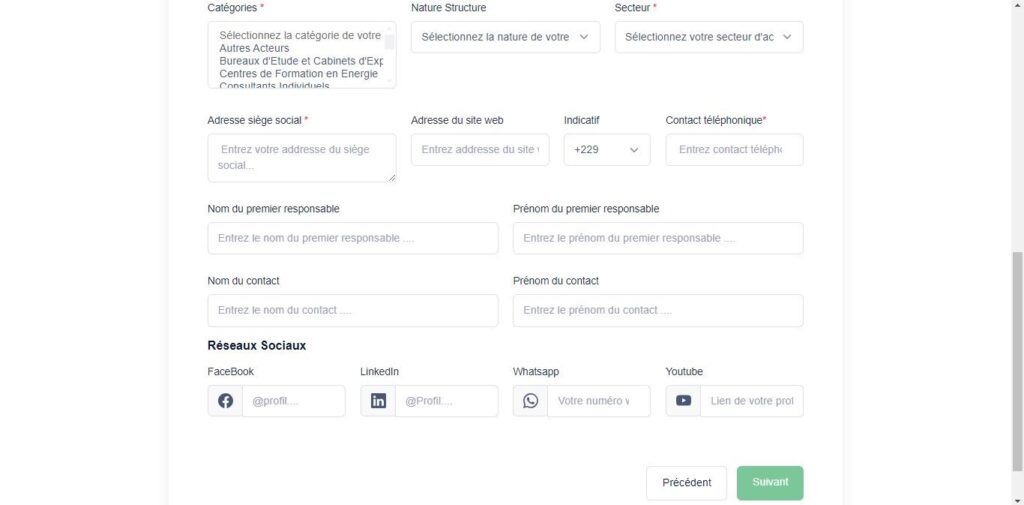
Task: Open the Nature Structure dropdown
Action: (505, 37)
